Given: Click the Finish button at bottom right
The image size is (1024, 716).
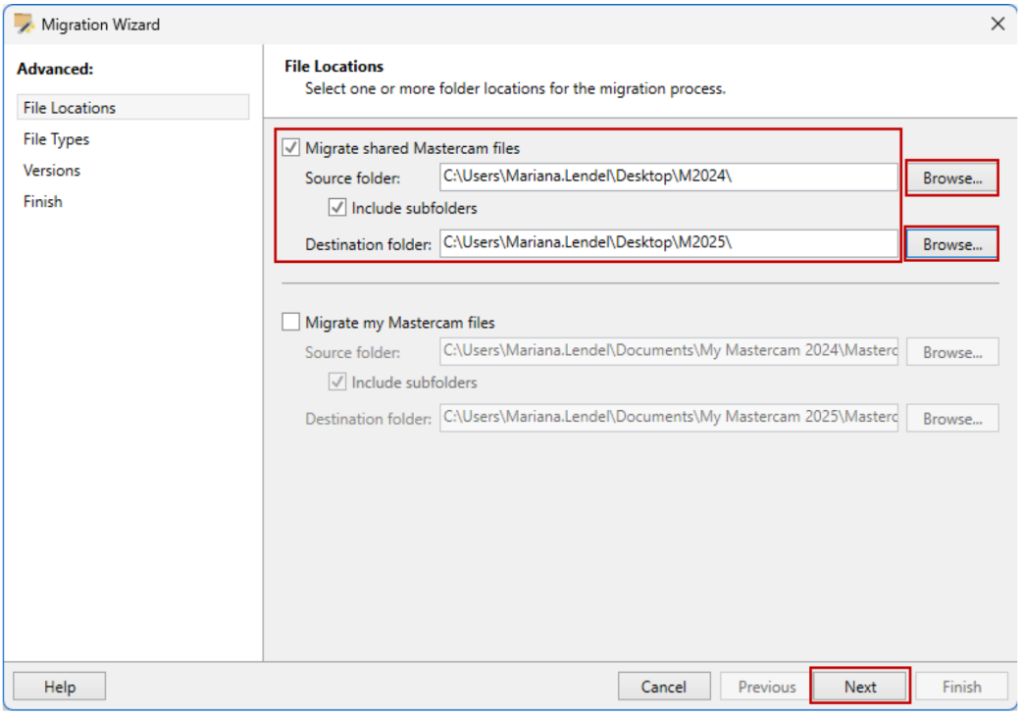Looking at the screenshot, I should click(961, 687).
